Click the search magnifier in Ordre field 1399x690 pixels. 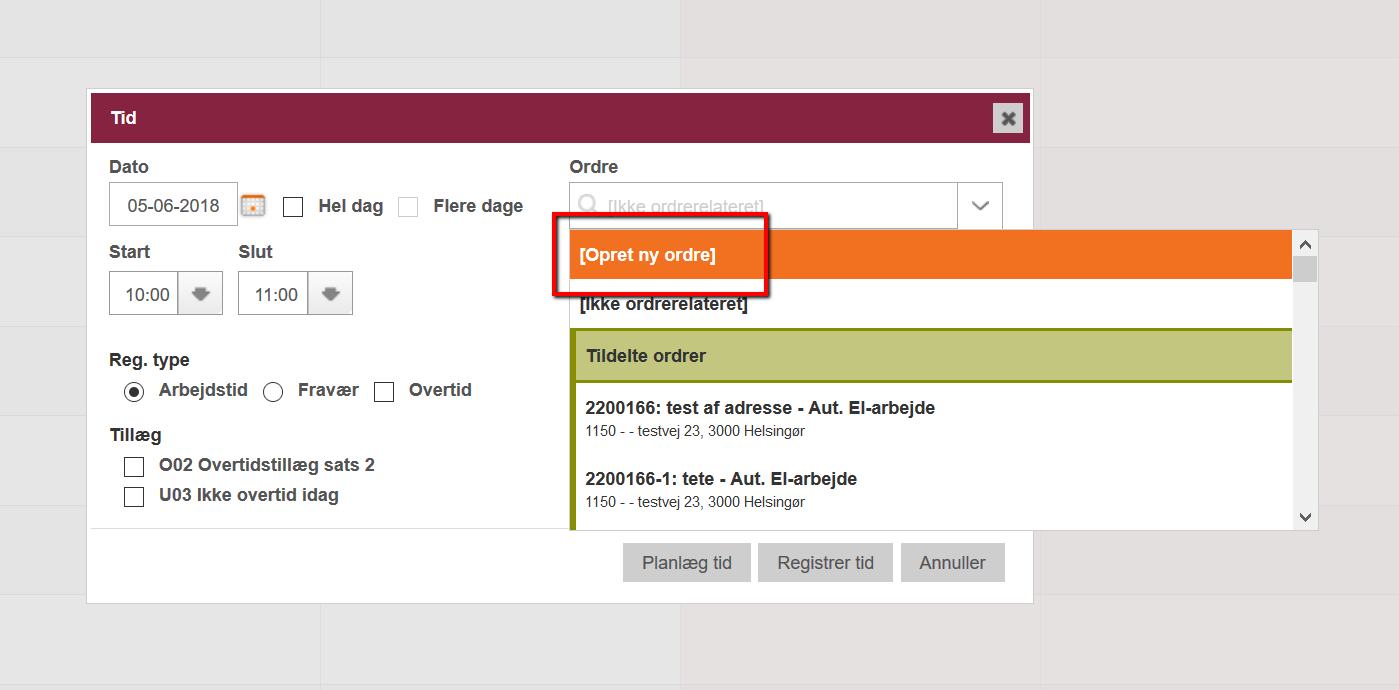tap(588, 205)
